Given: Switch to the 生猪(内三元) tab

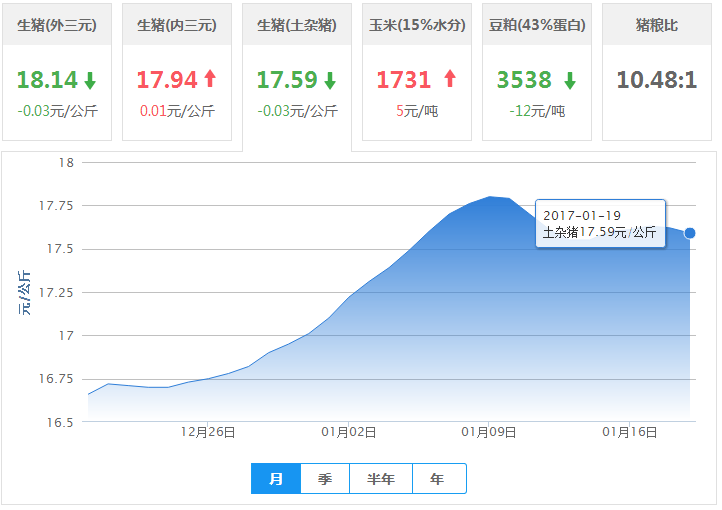Looking at the screenshot, I should click(177, 25).
